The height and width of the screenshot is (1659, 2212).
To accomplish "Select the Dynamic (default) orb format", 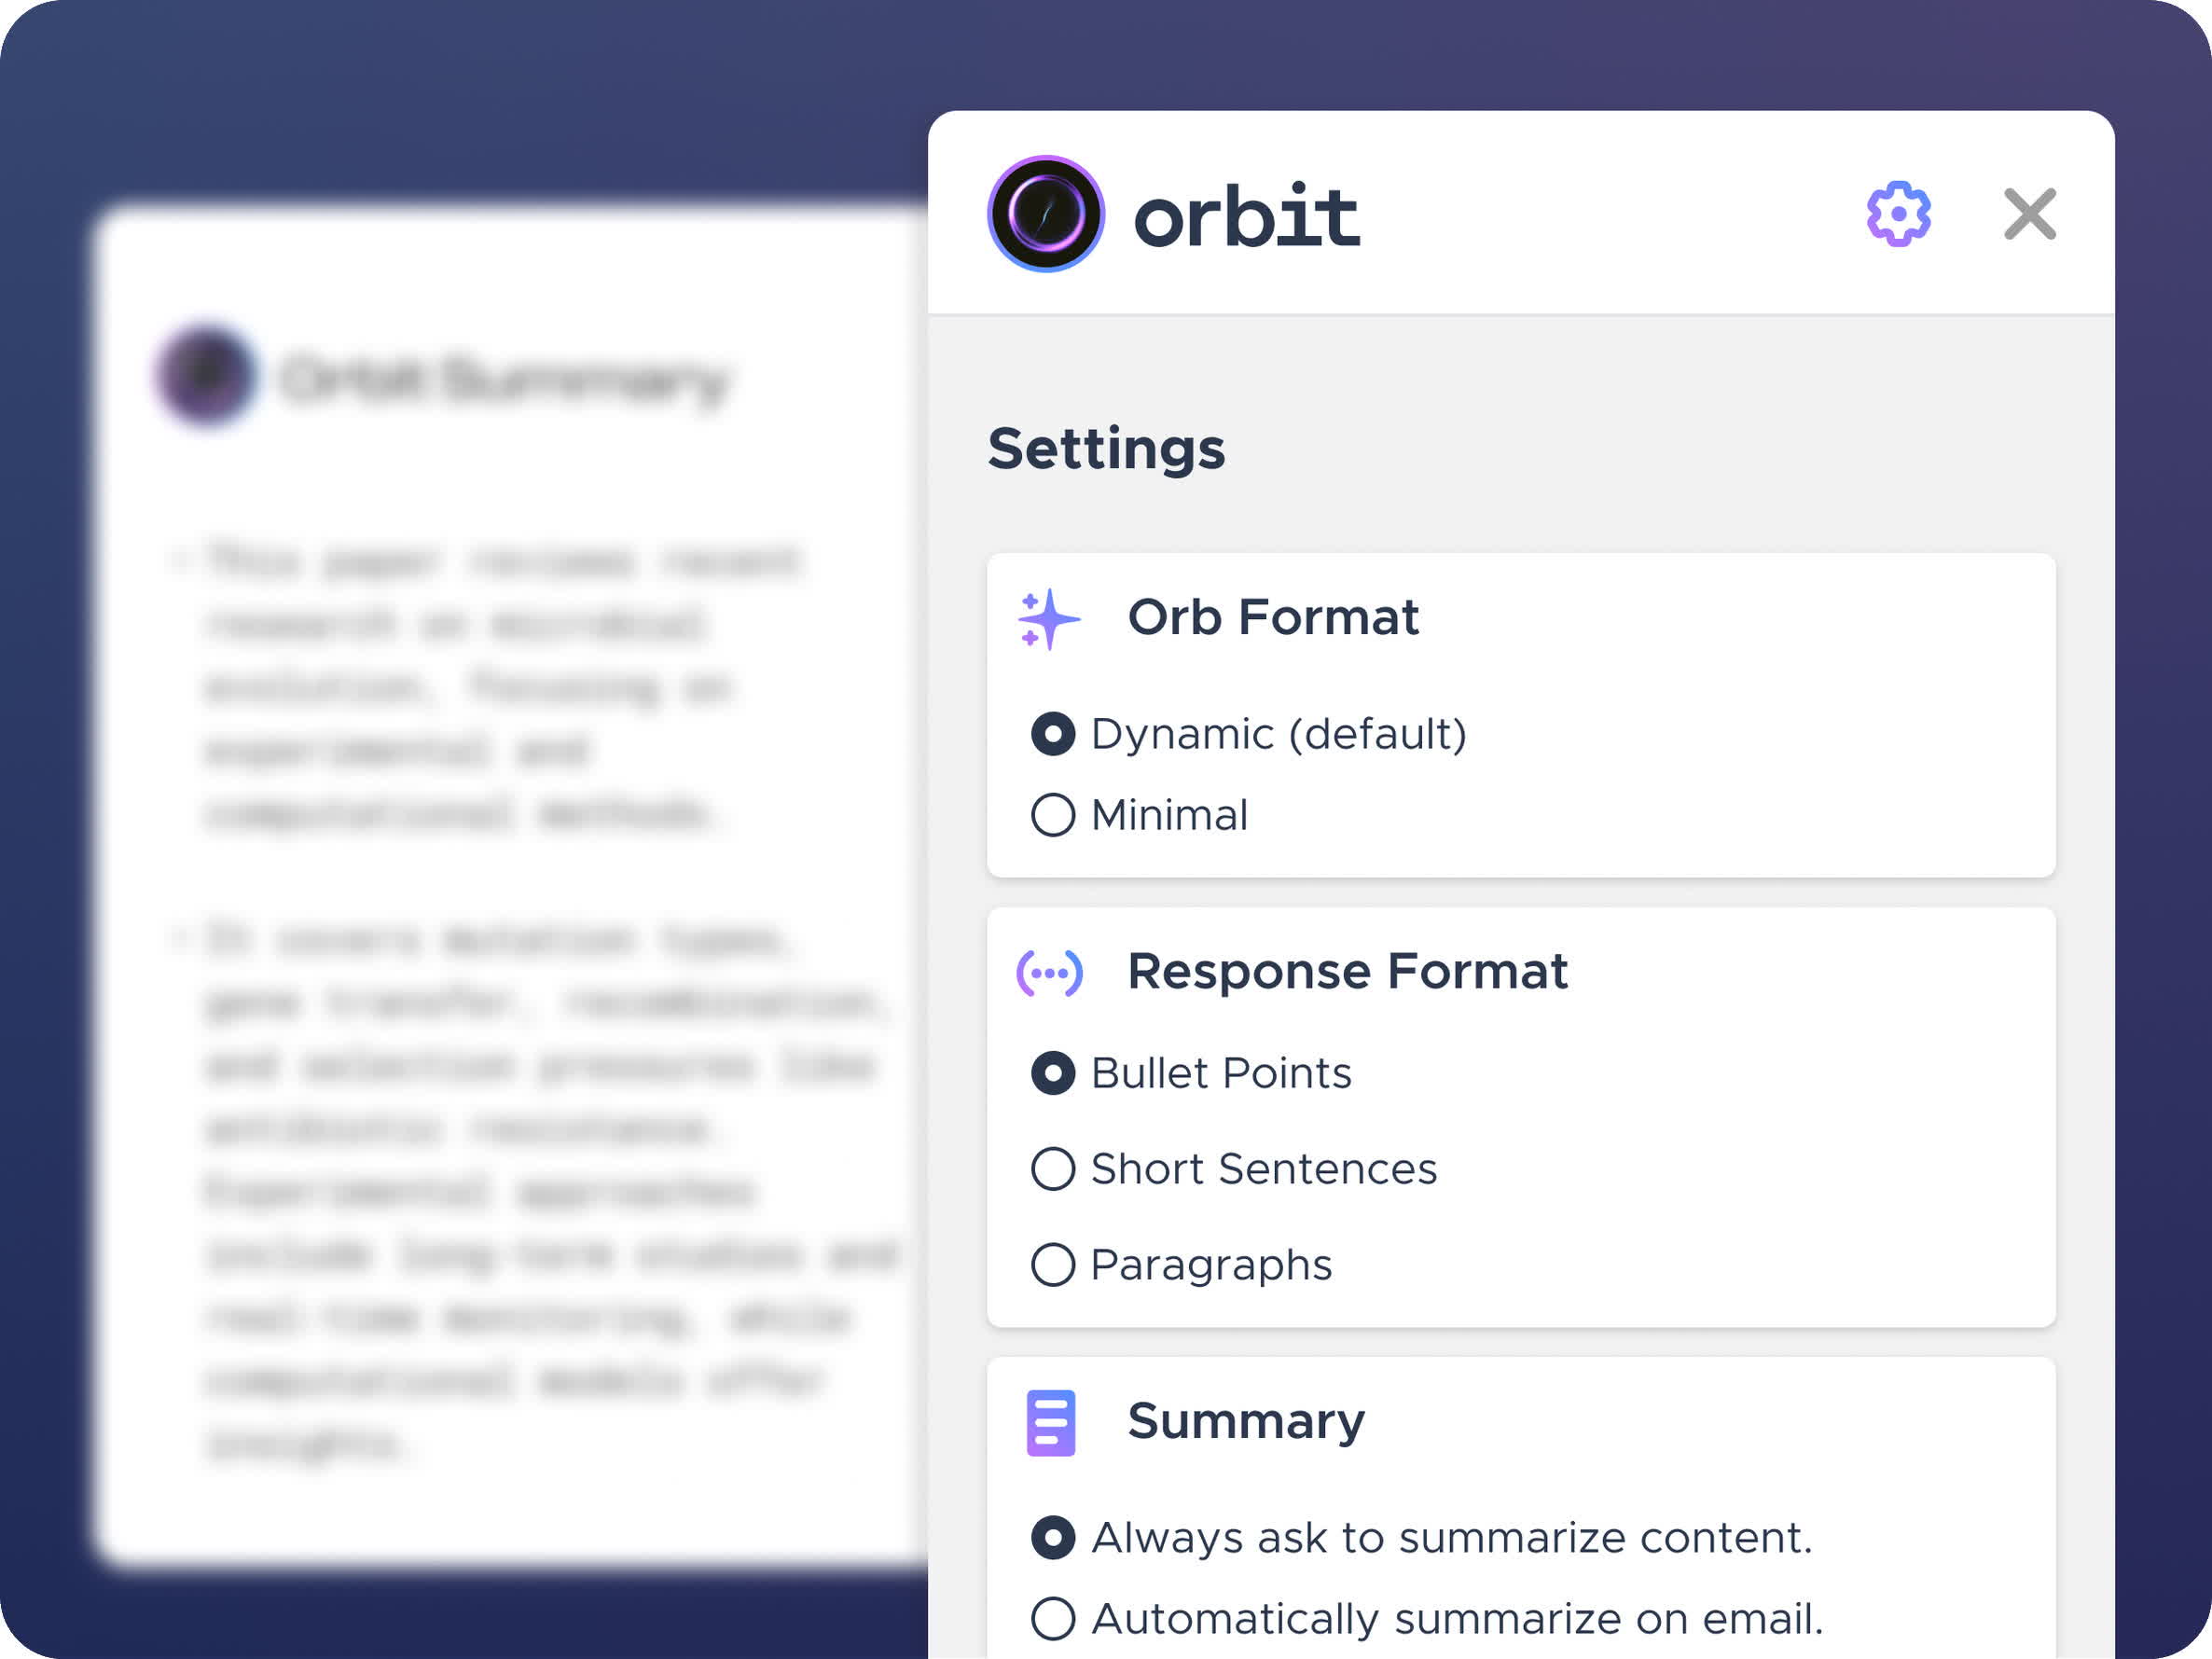I will pyautogui.click(x=1053, y=734).
